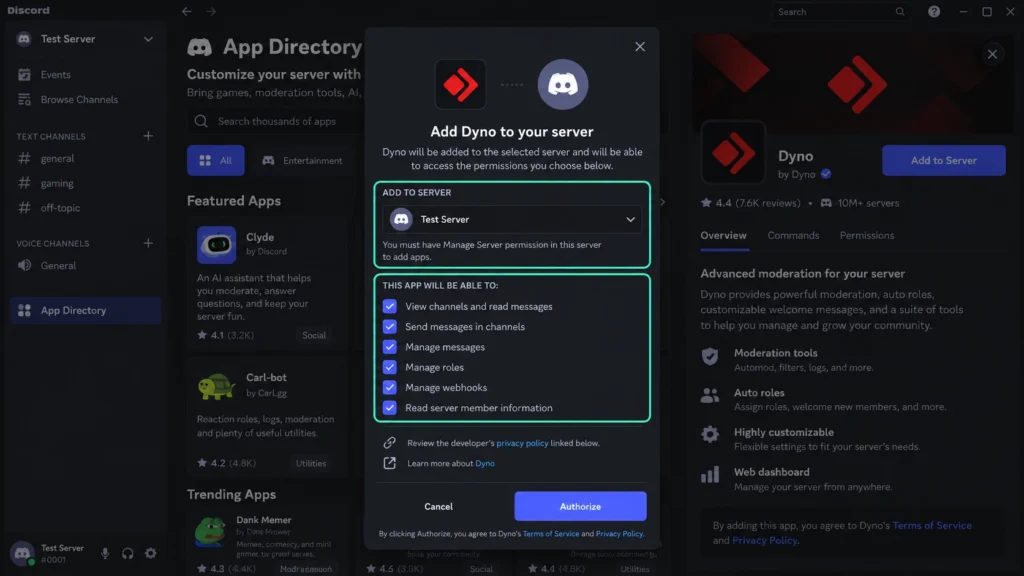The width and height of the screenshot is (1024, 576).
Task: Click the Social tag on Clyde card
Action: (x=313, y=335)
